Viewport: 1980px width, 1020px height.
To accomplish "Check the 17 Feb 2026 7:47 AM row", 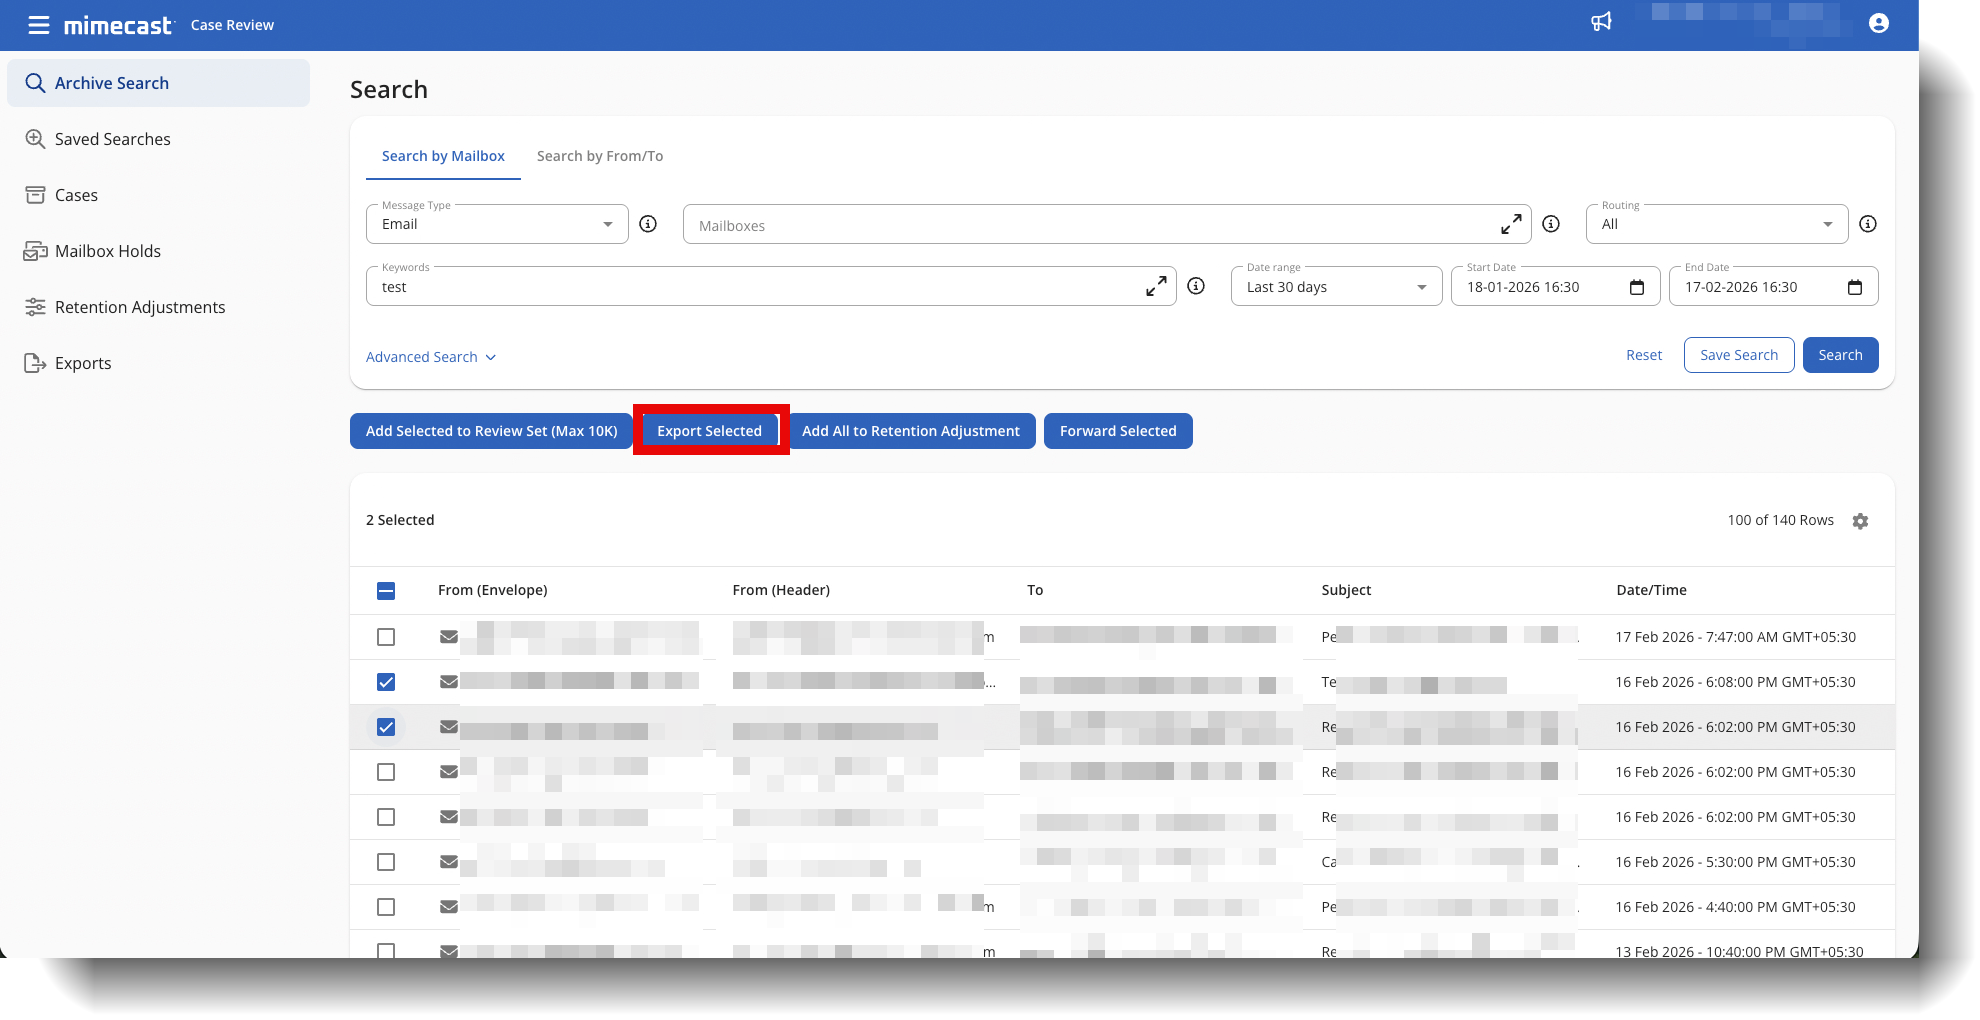I will tap(386, 637).
